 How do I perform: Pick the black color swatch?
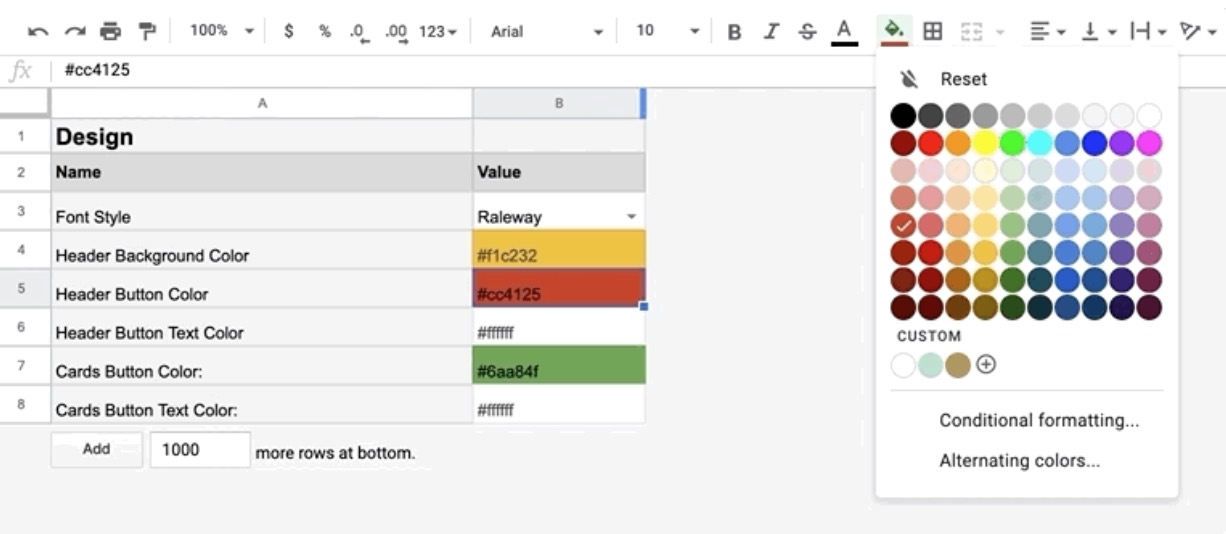903,116
